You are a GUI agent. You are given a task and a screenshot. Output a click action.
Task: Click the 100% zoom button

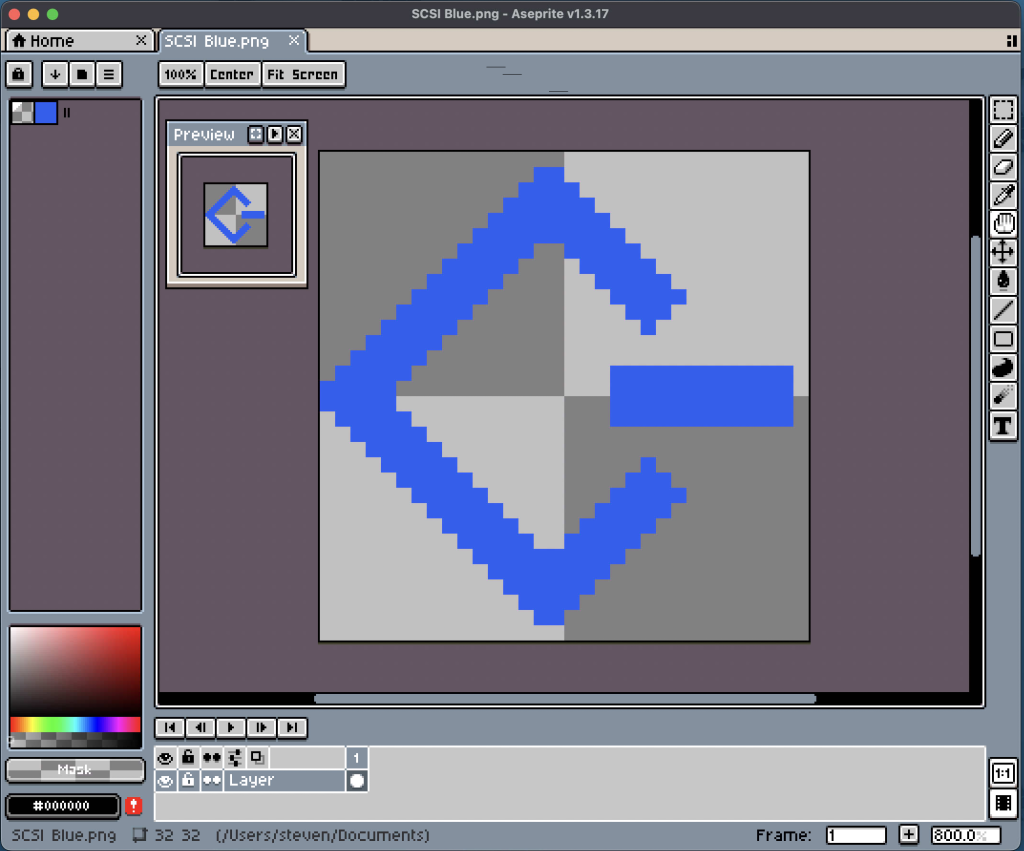click(180, 74)
